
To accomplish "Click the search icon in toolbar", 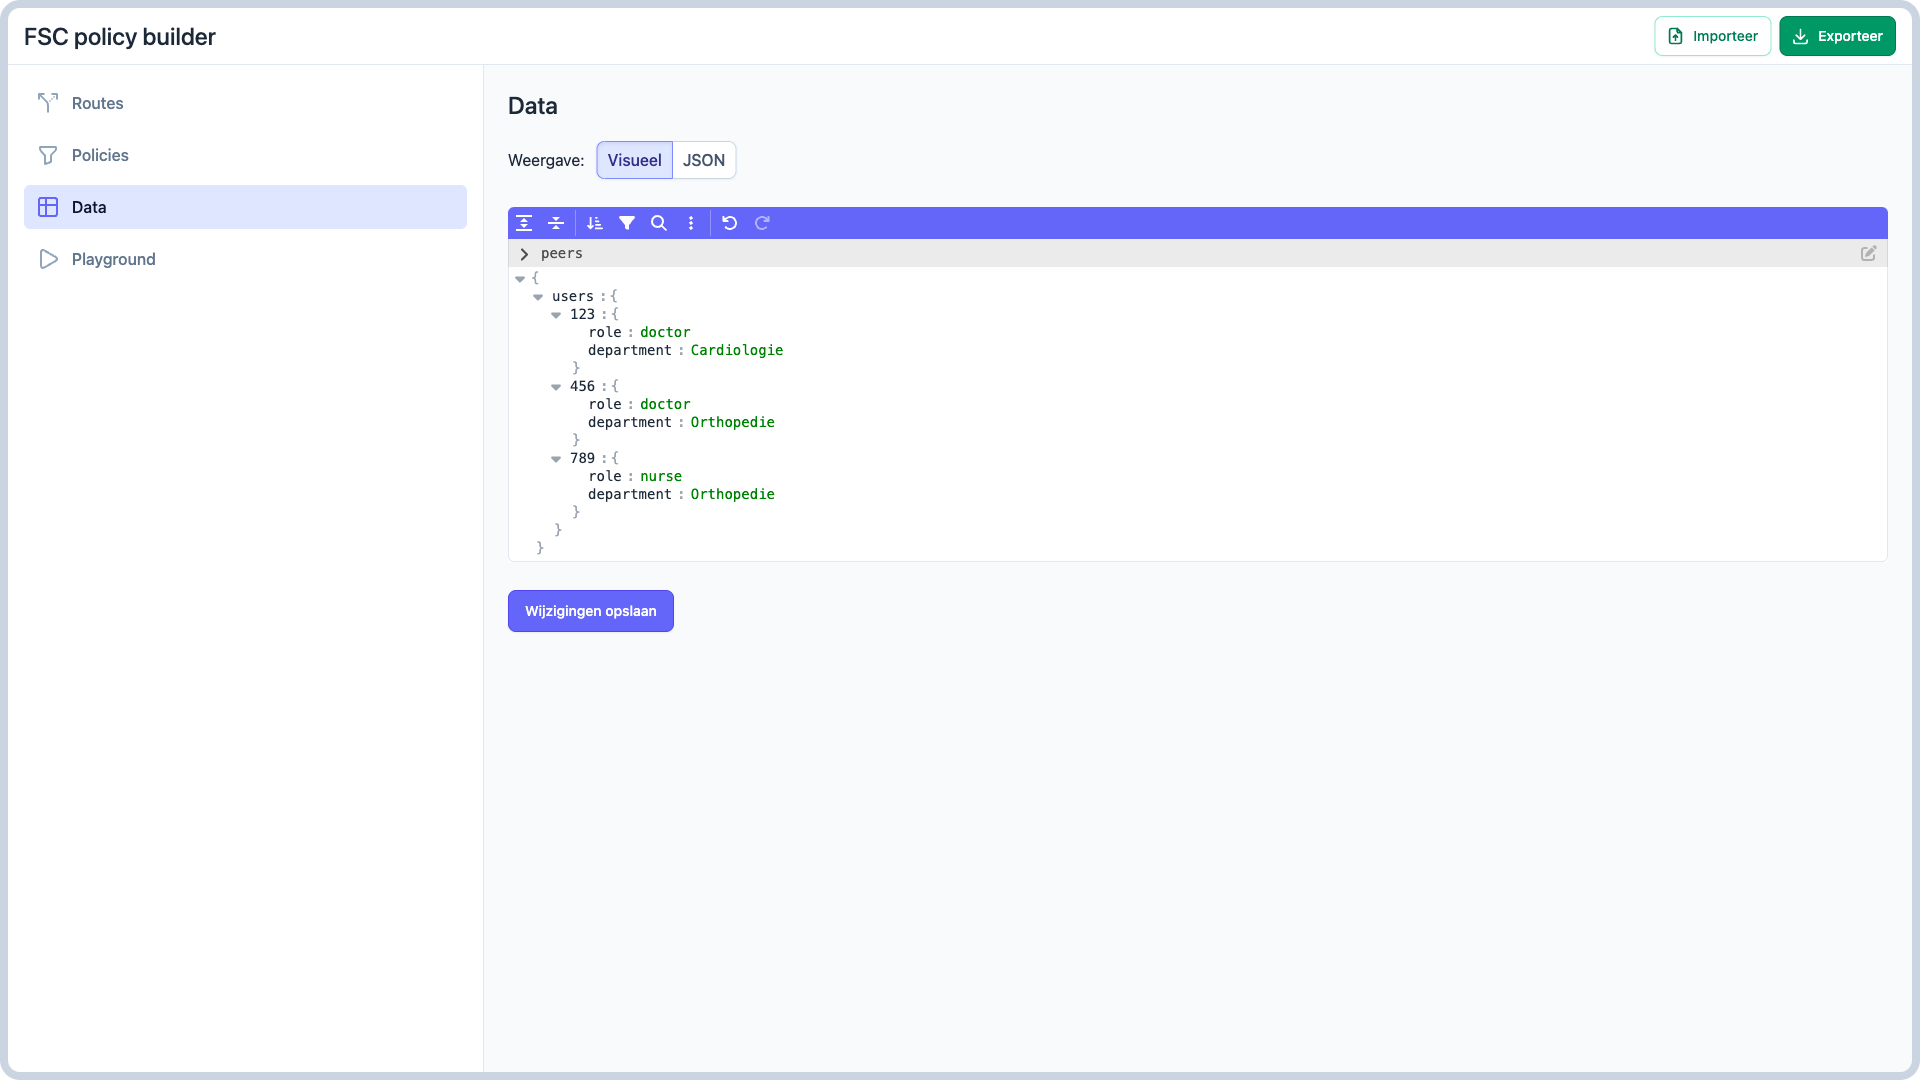I will [659, 222].
